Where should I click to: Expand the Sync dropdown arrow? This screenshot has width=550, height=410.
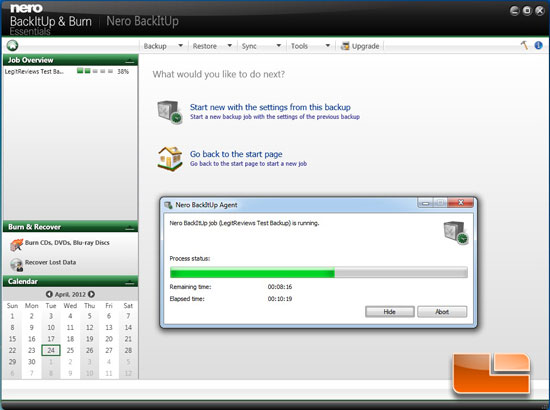click(x=279, y=46)
